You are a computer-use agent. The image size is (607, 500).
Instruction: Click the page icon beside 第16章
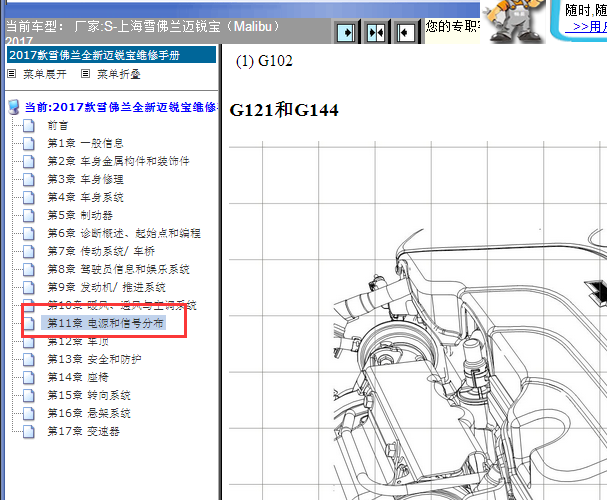pyautogui.click(x=28, y=414)
